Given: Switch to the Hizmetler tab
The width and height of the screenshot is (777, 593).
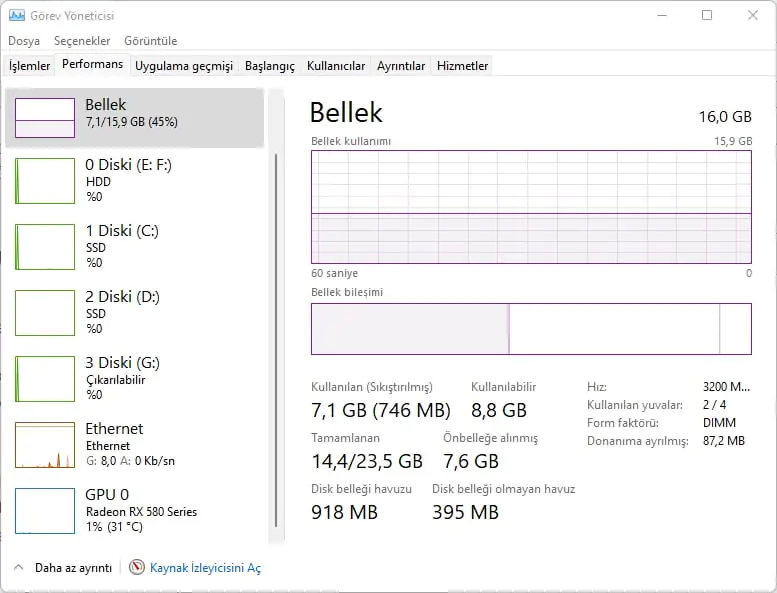Looking at the screenshot, I should 462,66.
